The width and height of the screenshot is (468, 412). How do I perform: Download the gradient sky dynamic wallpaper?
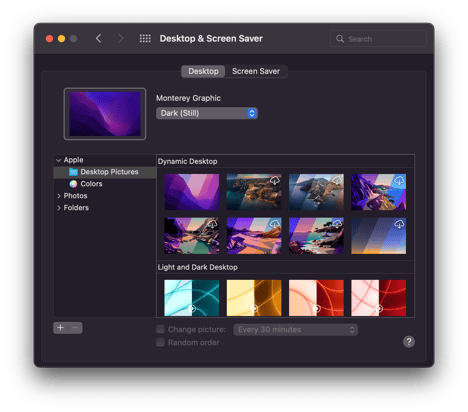click(399, 224)
